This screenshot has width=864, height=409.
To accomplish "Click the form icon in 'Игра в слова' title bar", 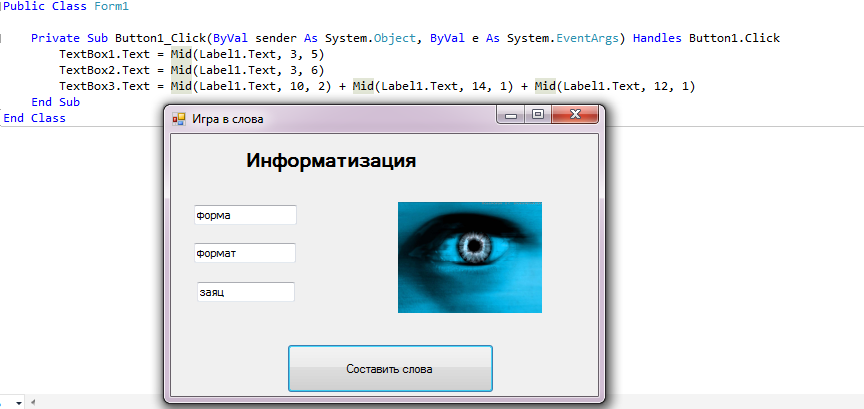I will click(x=179, y=119).
